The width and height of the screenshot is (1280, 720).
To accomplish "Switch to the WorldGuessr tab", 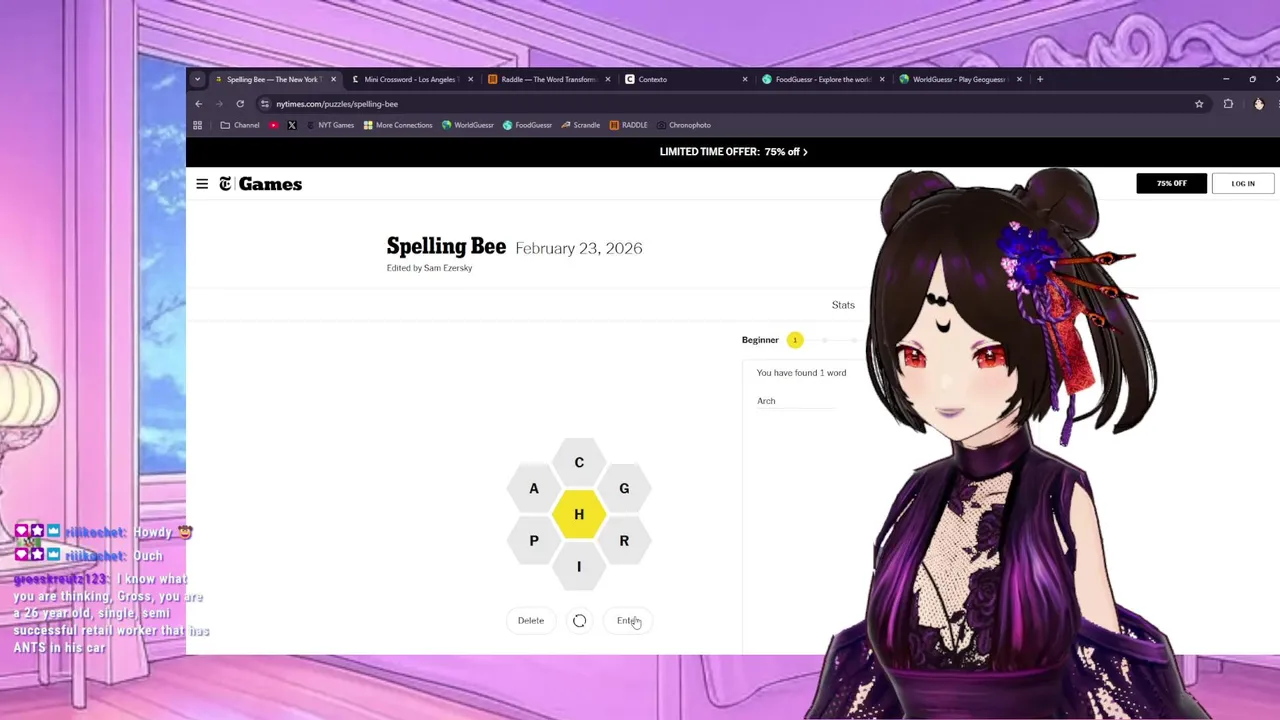I will point(959,79).
